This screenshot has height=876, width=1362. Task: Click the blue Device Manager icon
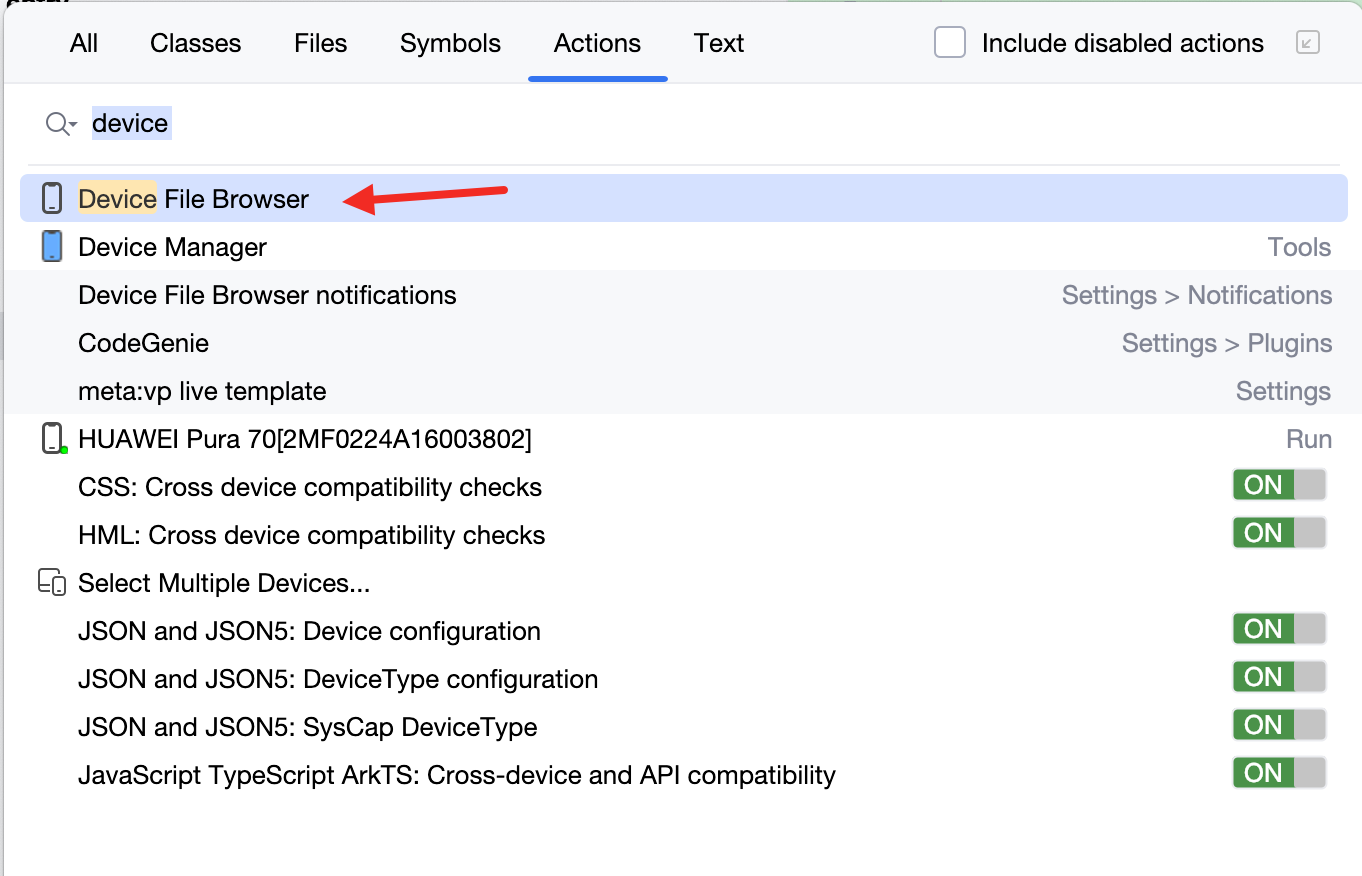pos(52,247)
